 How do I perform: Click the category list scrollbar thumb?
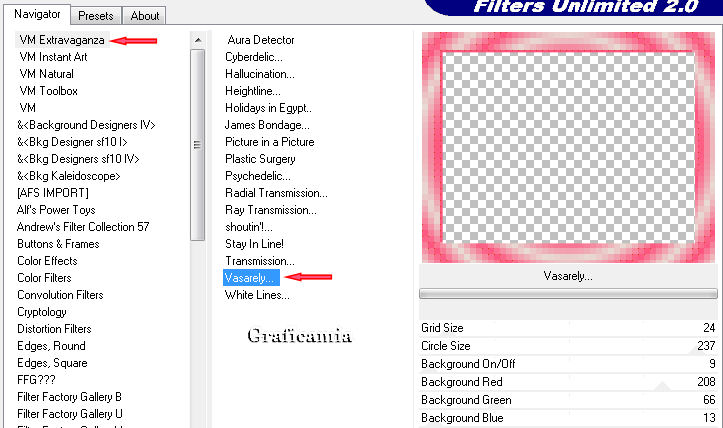click(x=198, y=140)
